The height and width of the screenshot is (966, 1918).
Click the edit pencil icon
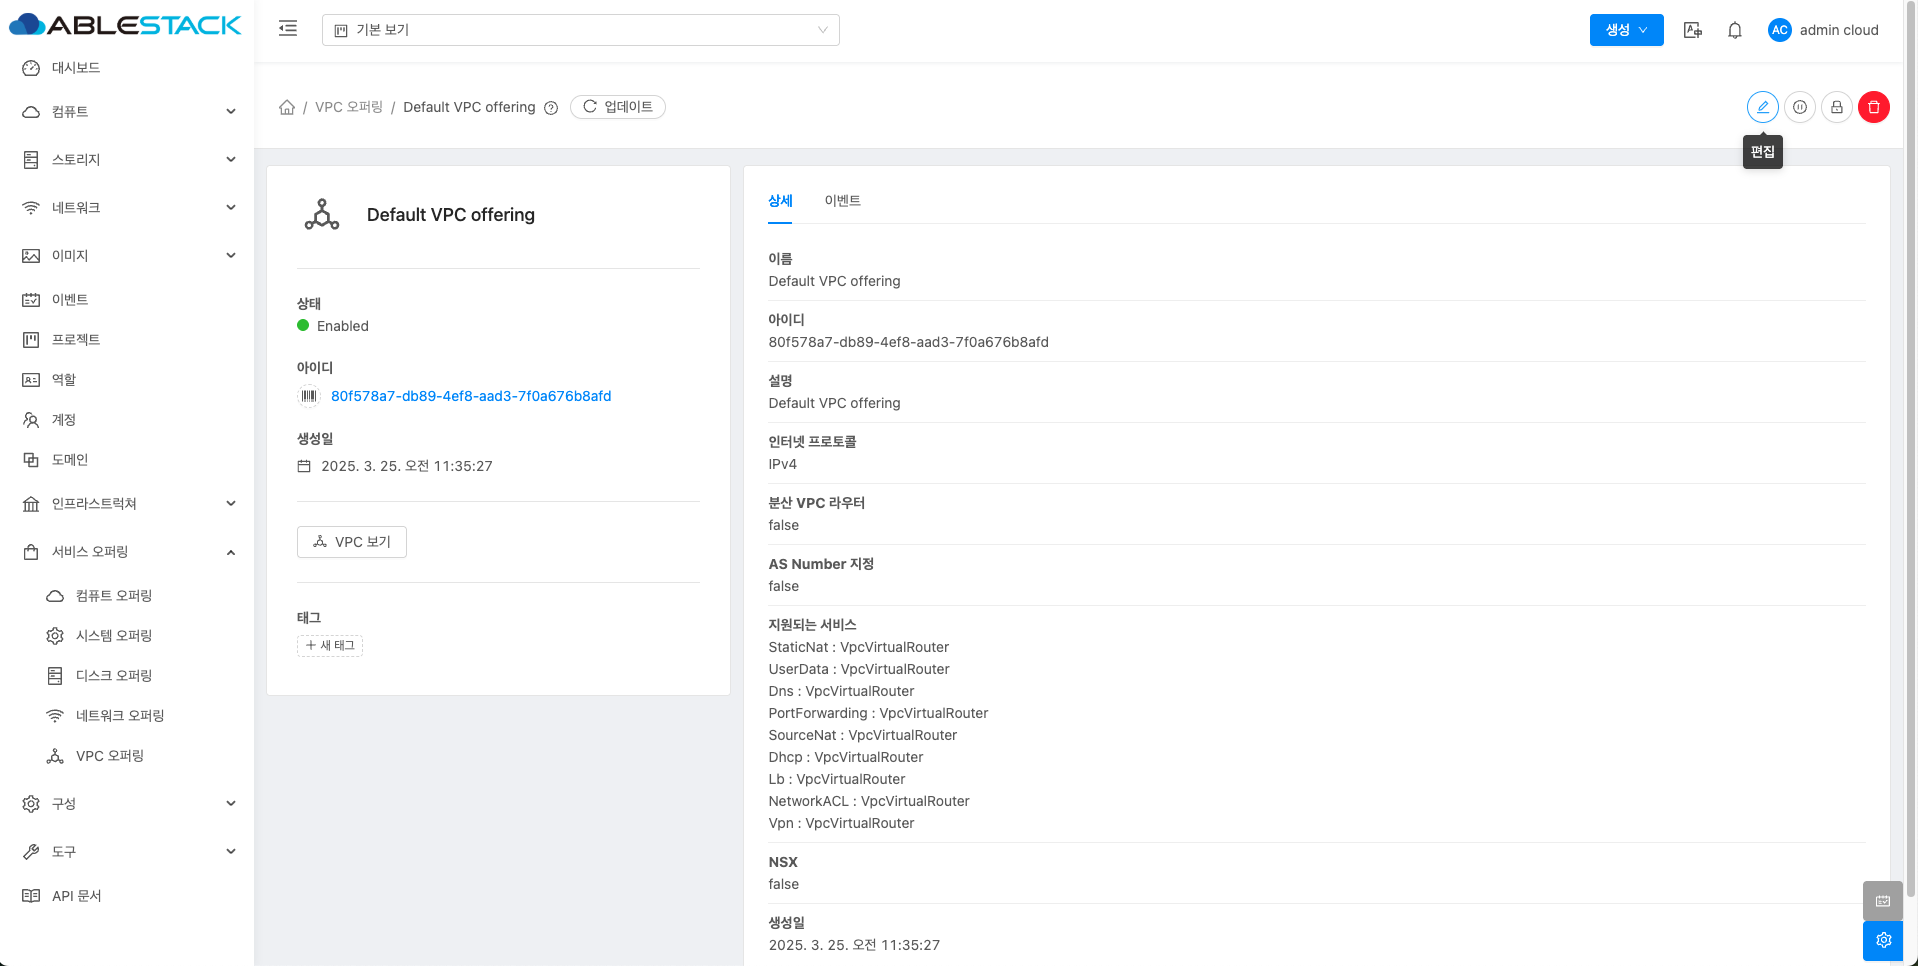(1762, 107)
